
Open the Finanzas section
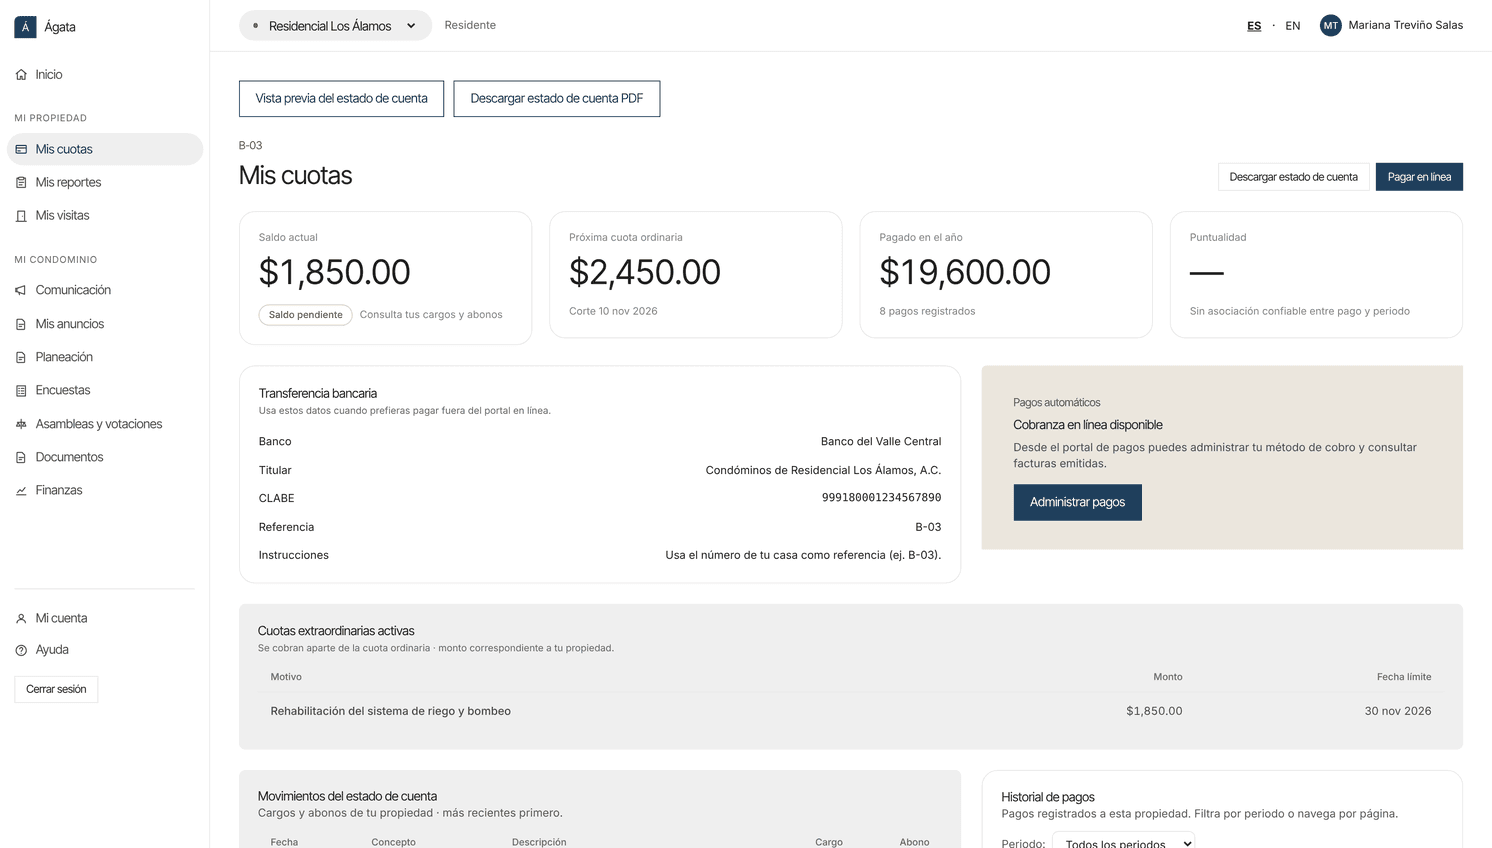pyautogui.click(x=105, y=491)
